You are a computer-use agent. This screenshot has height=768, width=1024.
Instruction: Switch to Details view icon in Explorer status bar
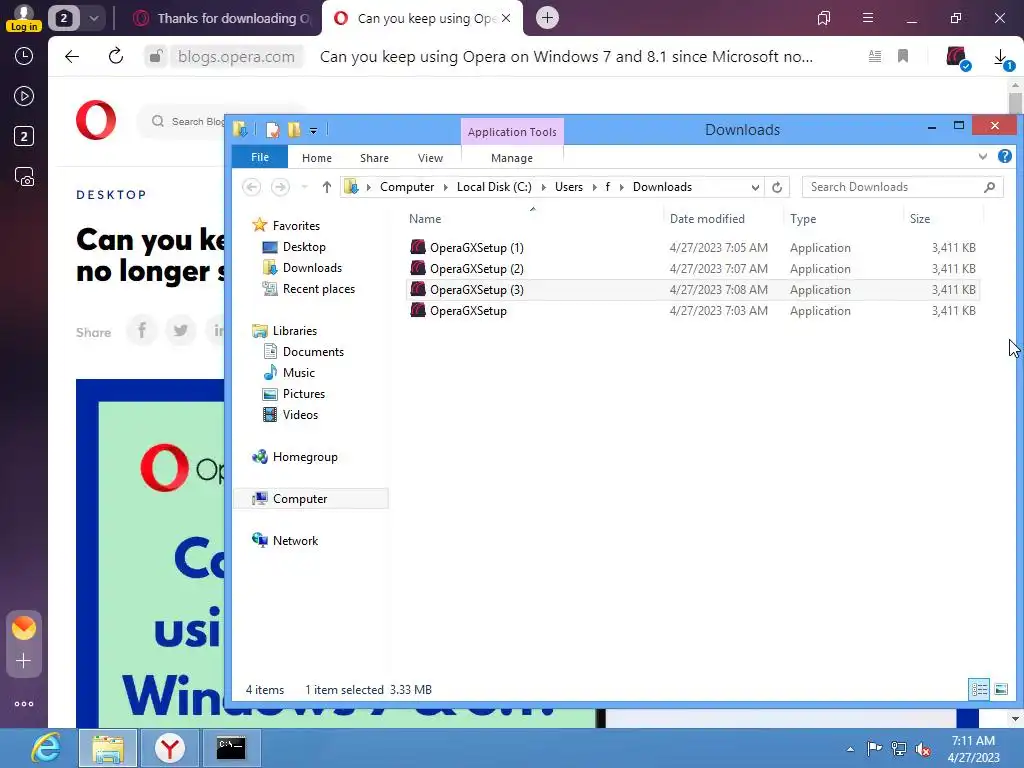(979, 689)
